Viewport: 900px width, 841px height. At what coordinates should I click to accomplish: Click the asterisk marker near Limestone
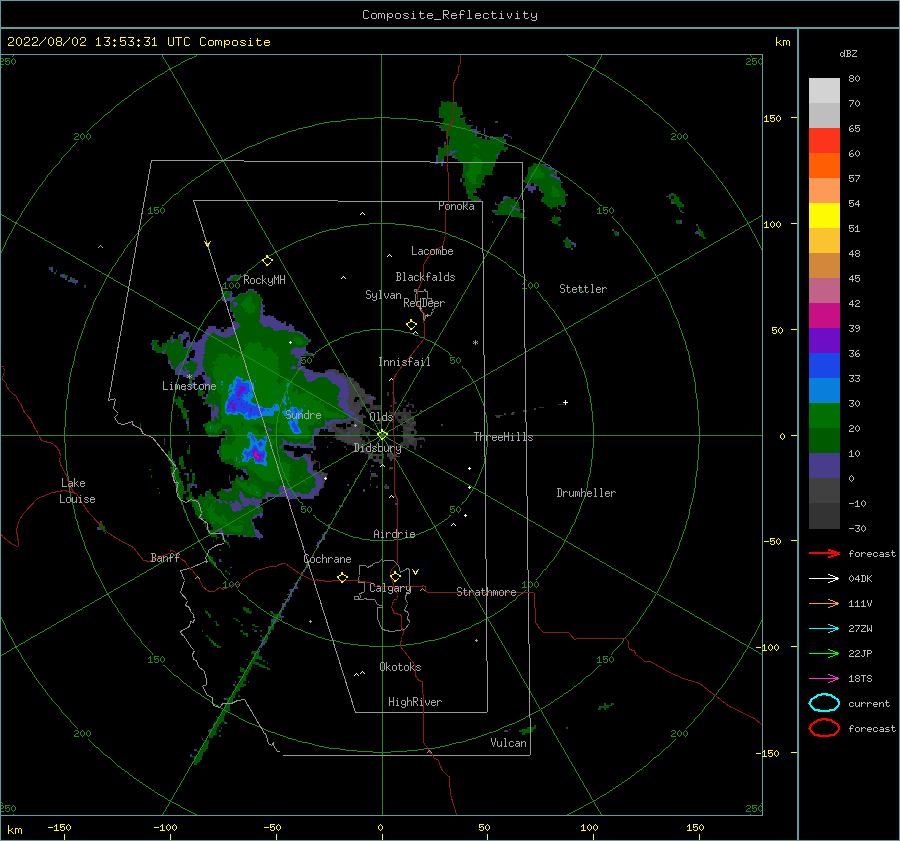[189, 377]
